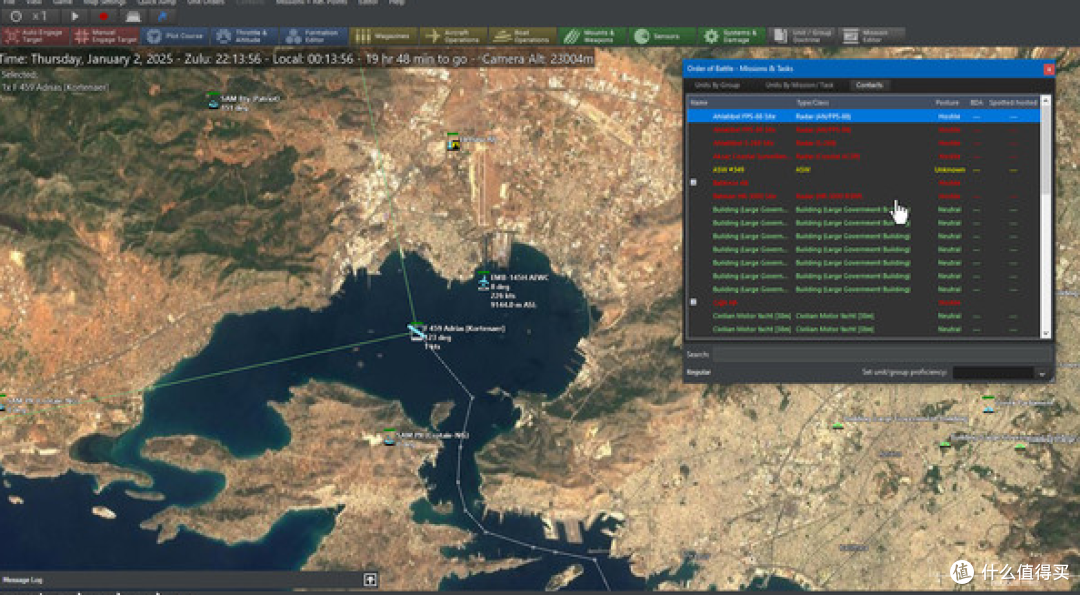Open Unit / Group Doctrine
The width and height of the screenshot is (1080, 595).
pyautogui.click(x=802, y=36)
